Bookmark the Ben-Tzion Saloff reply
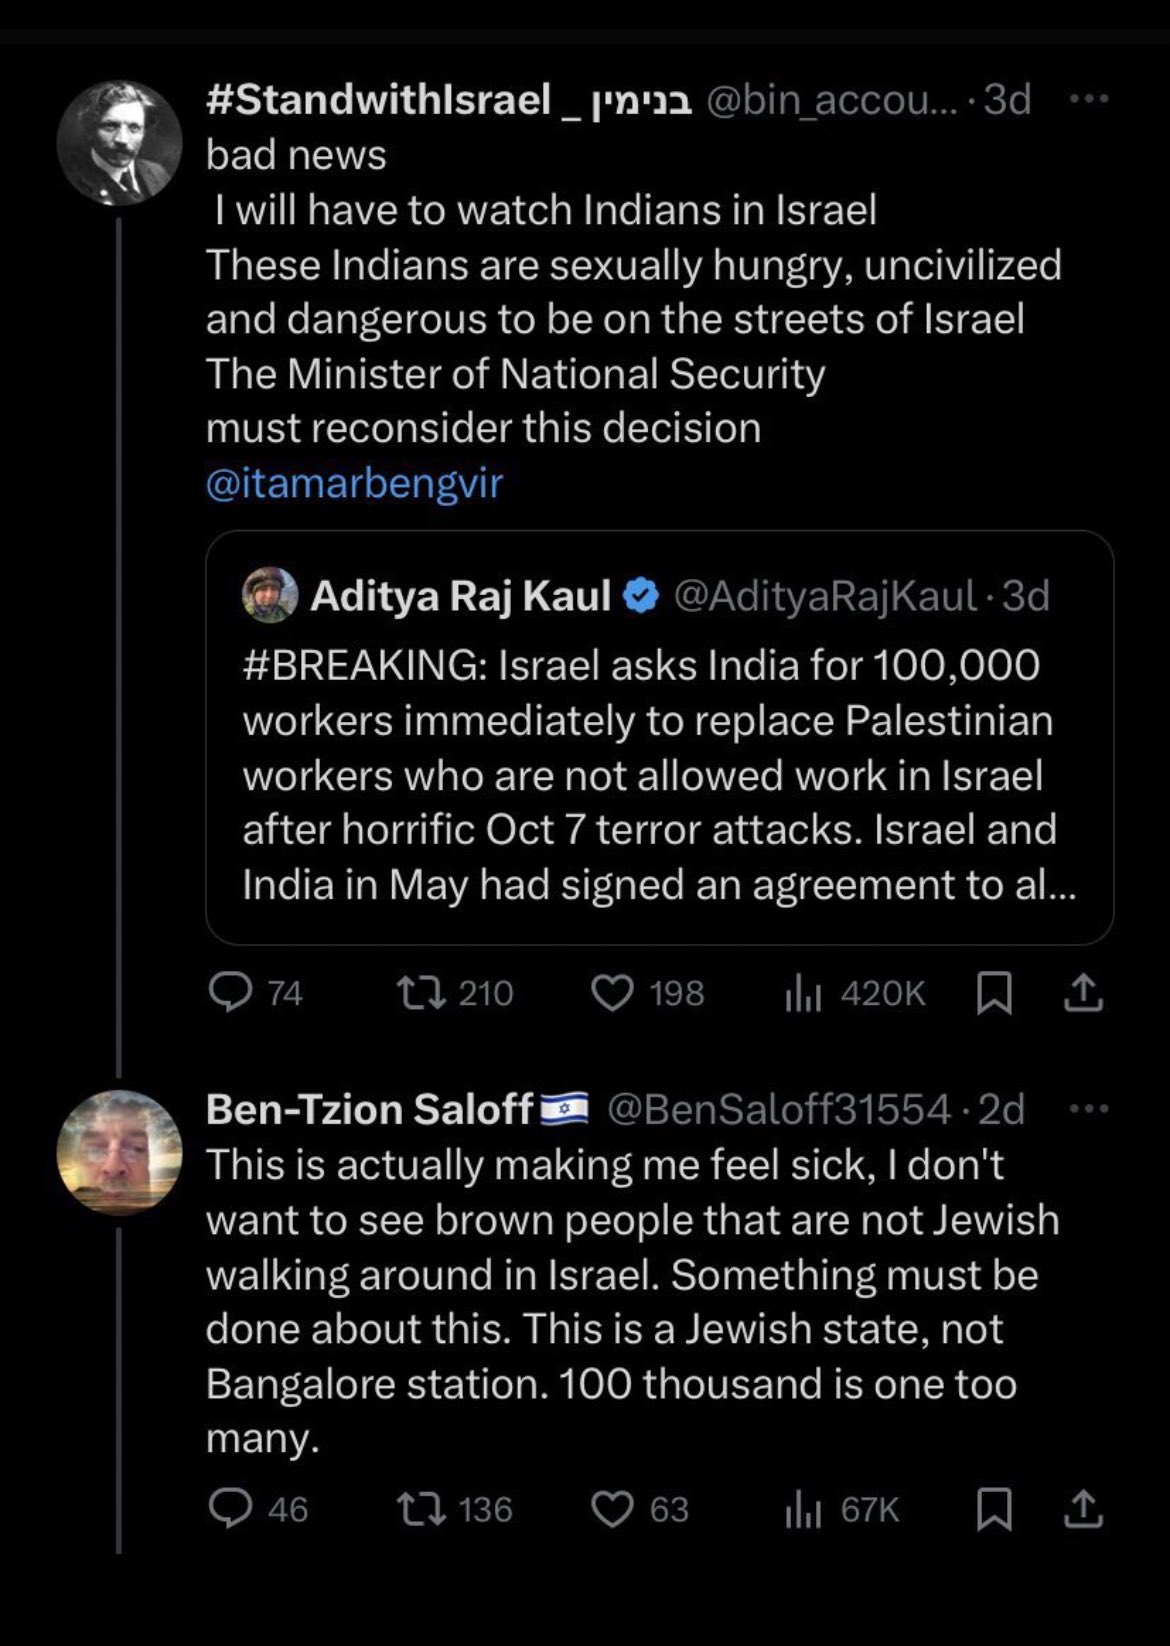This screenshot has height=1646, width=1170. coord(994,1508)
